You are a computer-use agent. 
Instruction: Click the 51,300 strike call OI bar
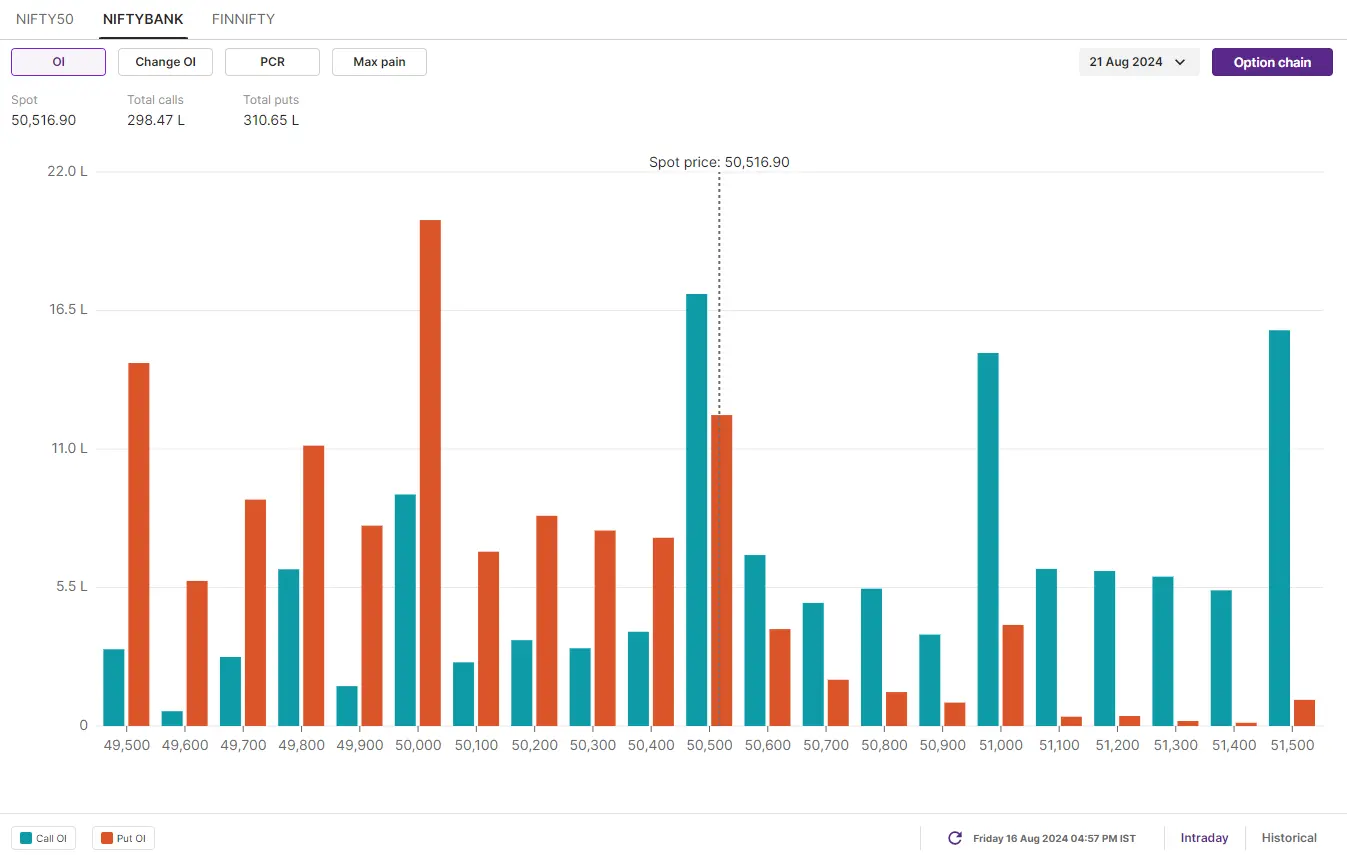1163,651
